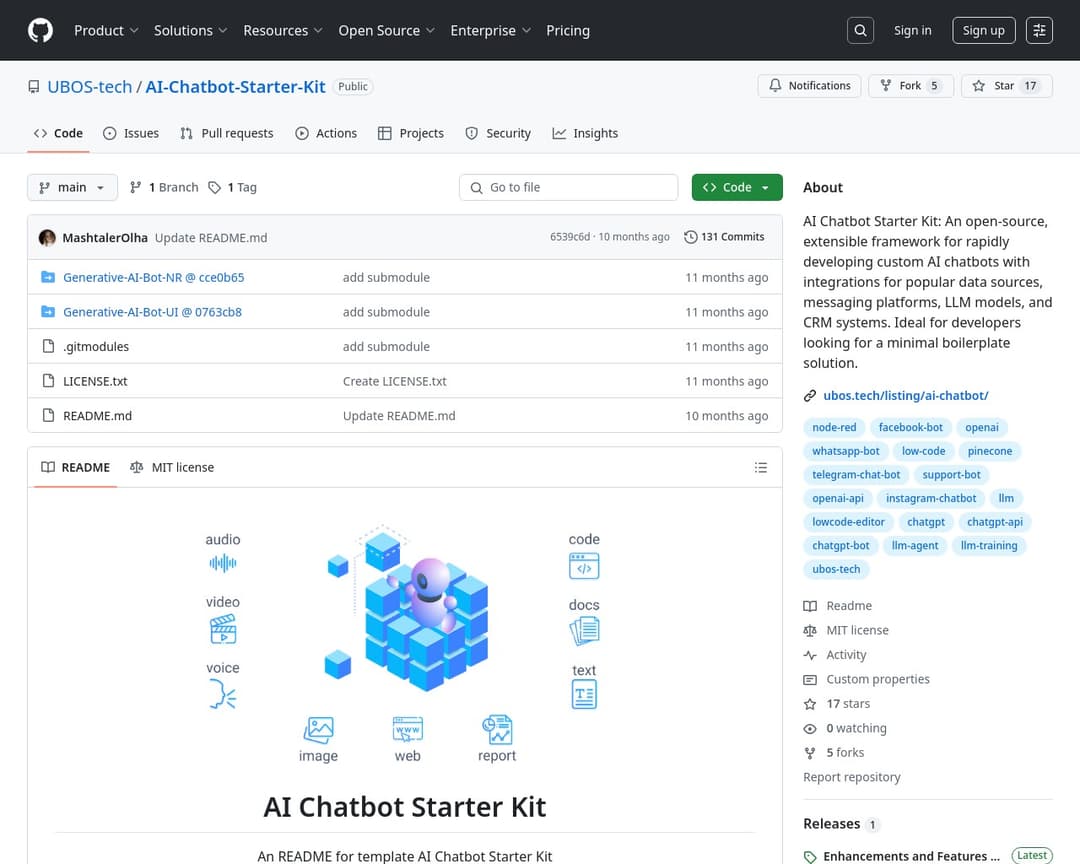Open the Security tab
Viewport: 1080px width, 864px height.
click(498, 134)
